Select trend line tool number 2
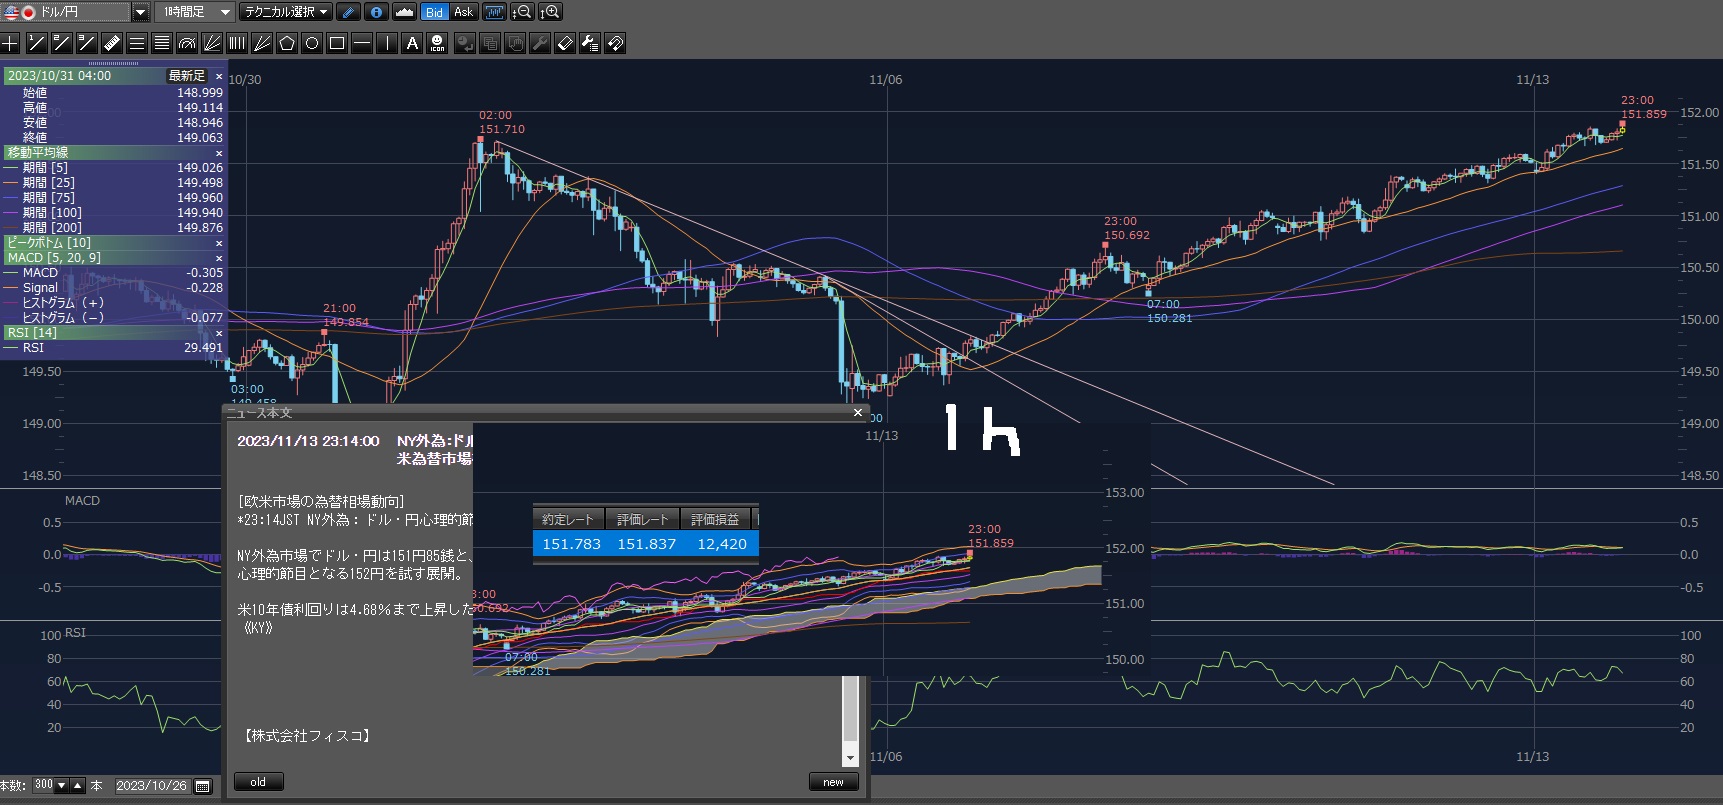 61,43
